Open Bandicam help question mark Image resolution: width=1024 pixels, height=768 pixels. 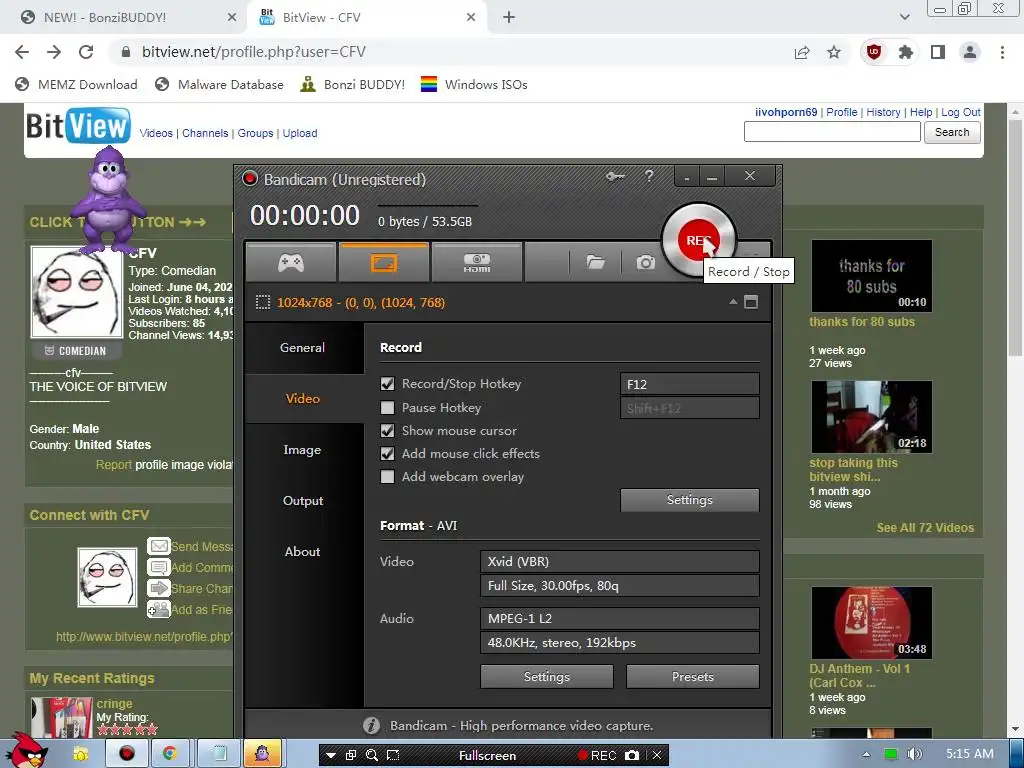[x=648, y=176]
